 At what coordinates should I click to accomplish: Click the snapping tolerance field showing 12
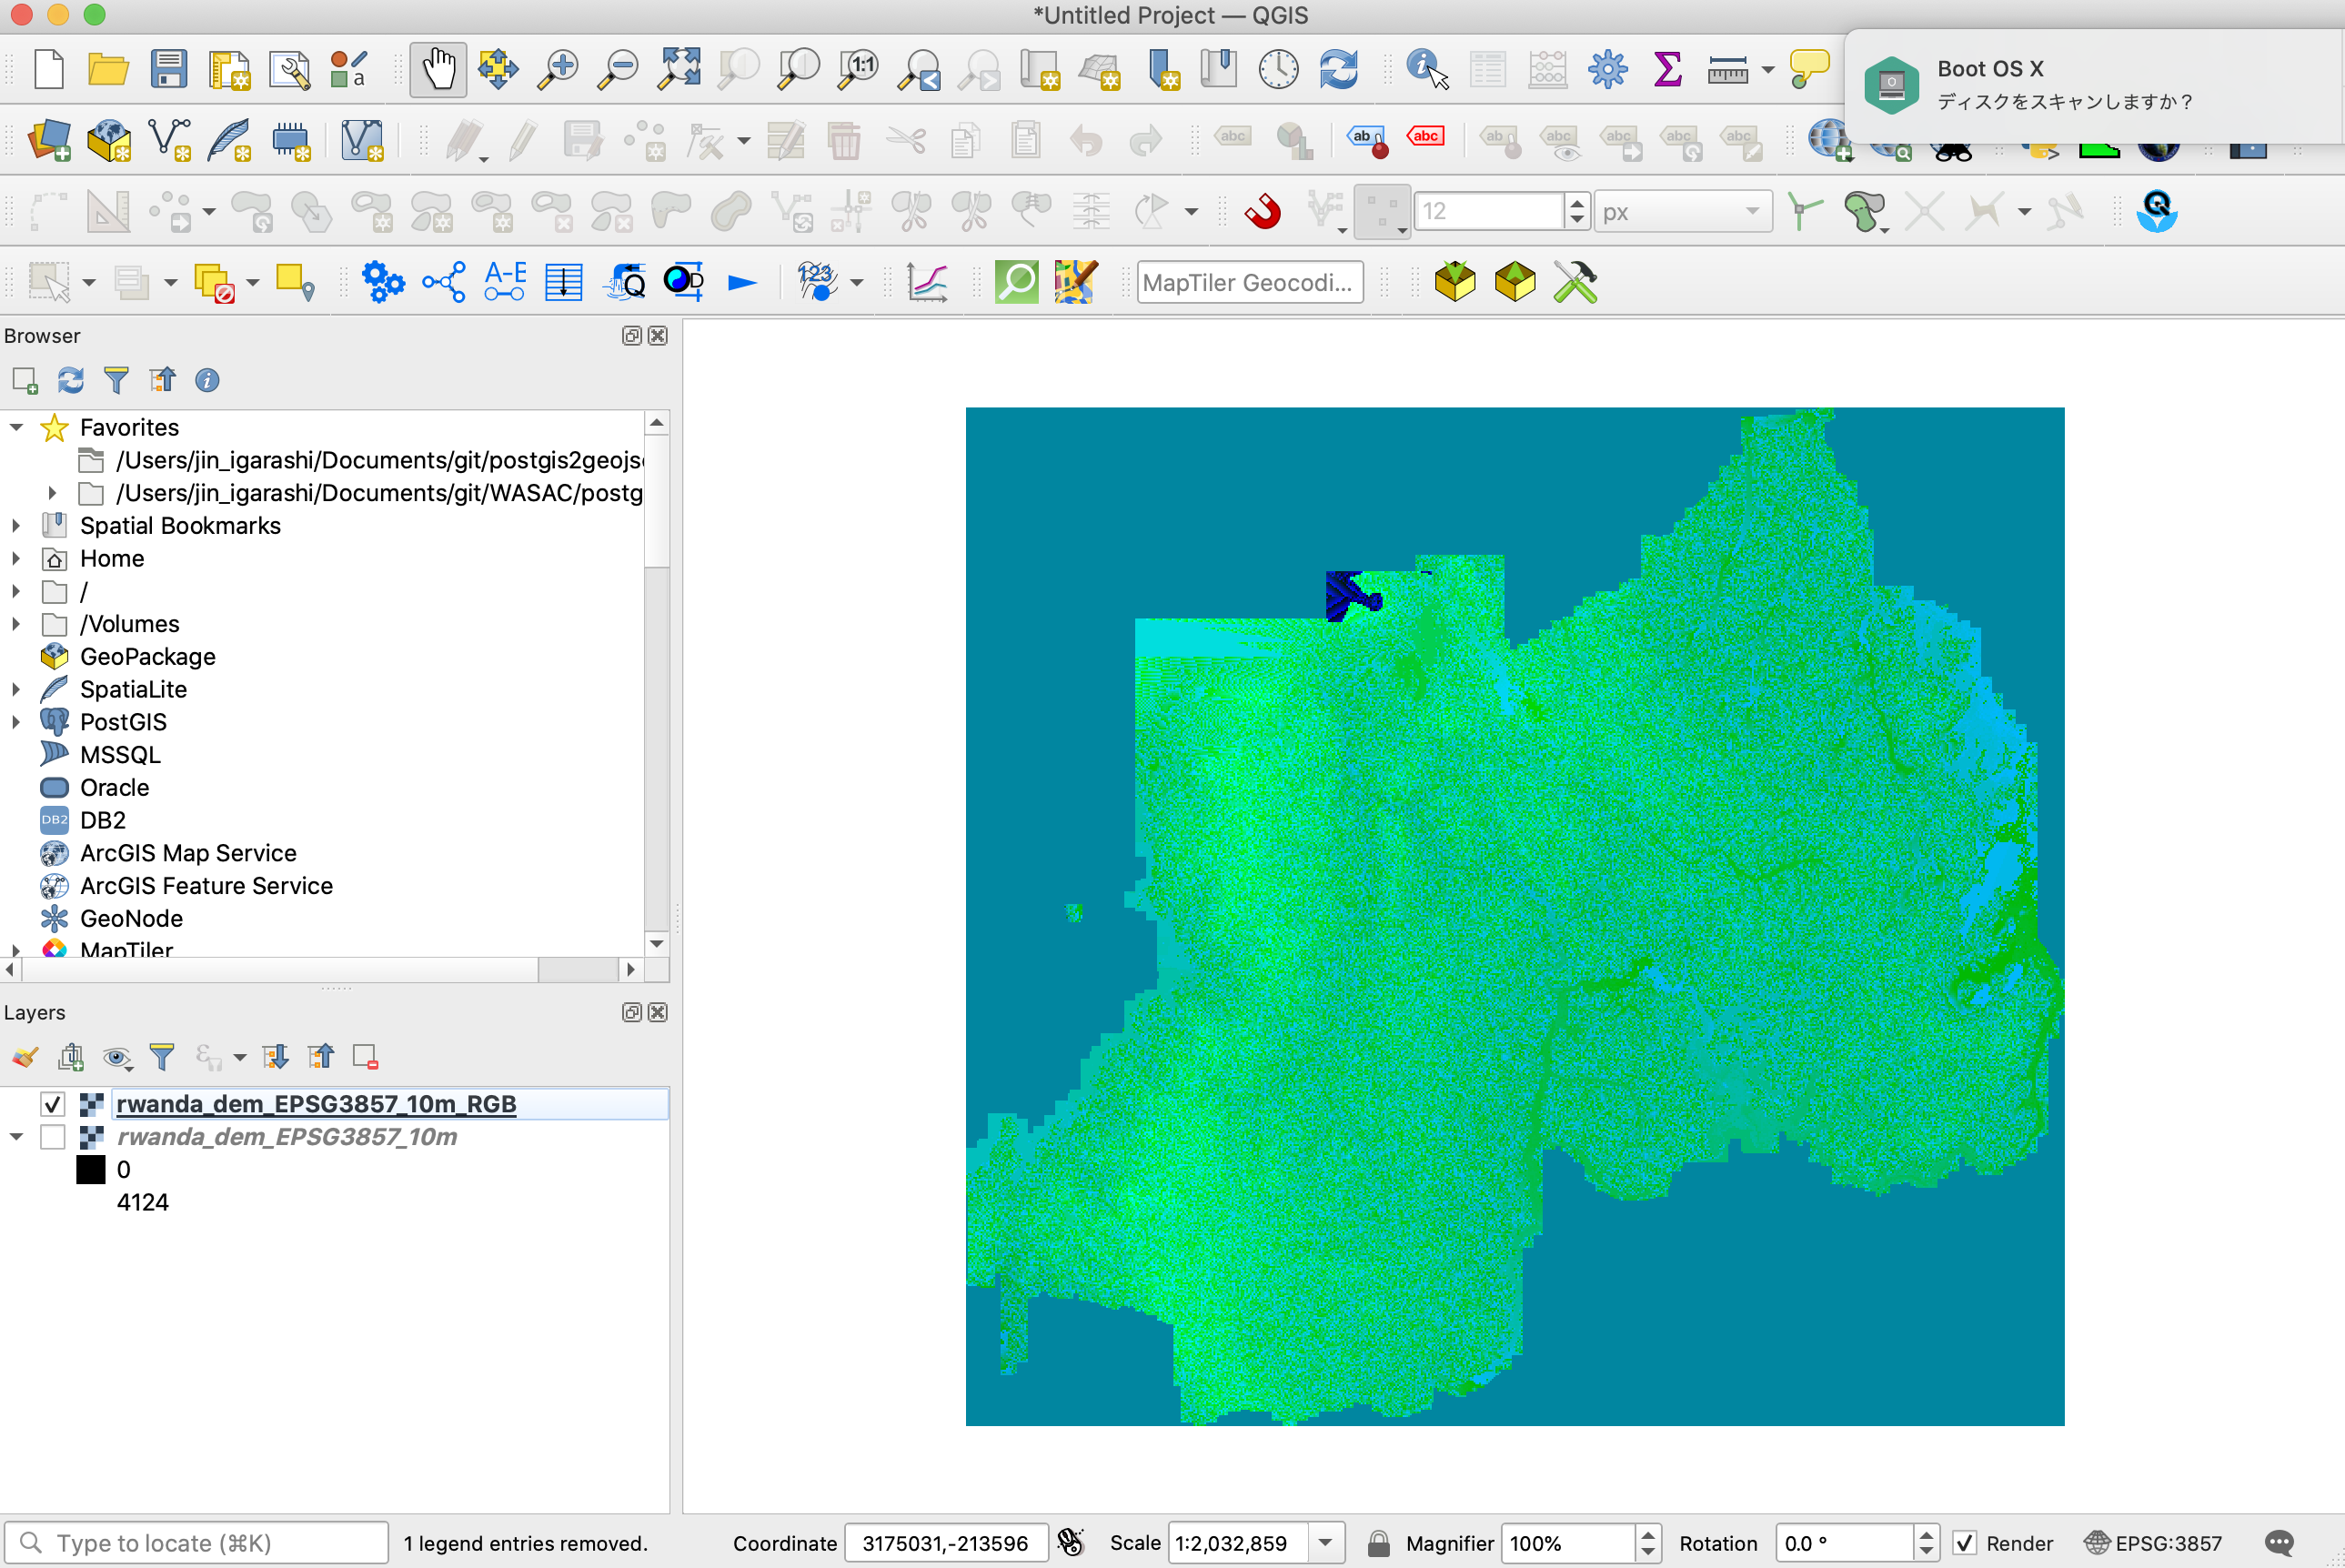point(1489,211)
